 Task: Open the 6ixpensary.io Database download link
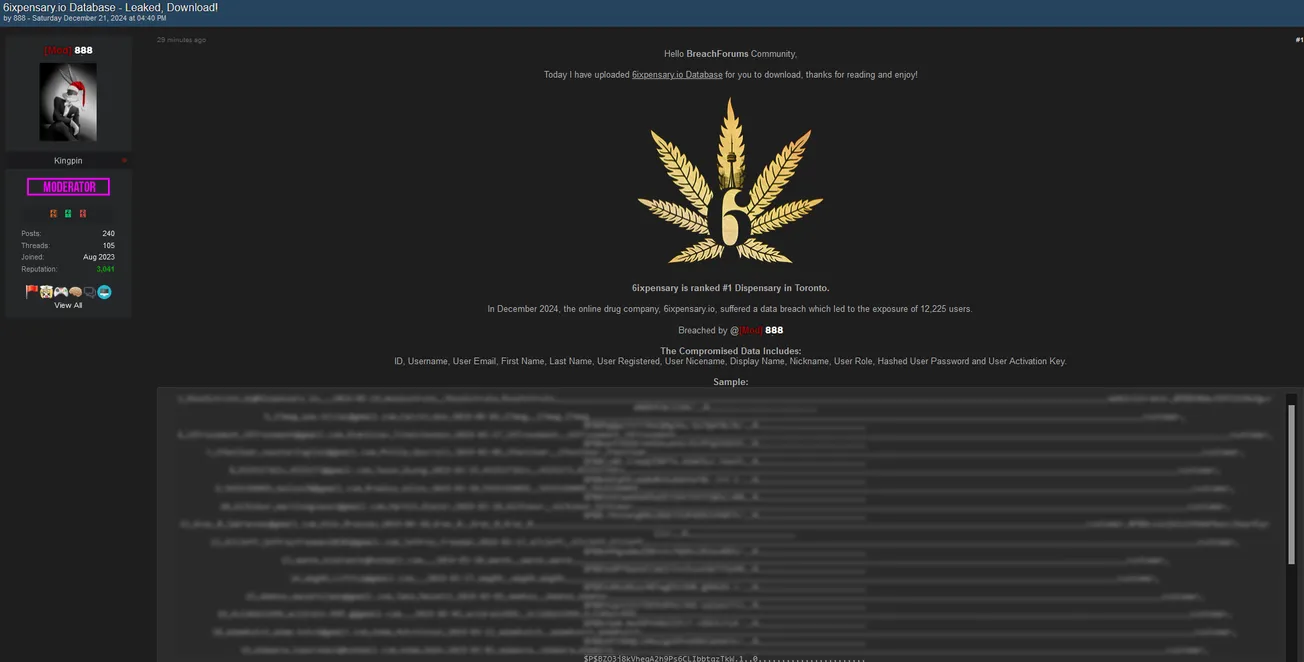[x=677, y=73]
